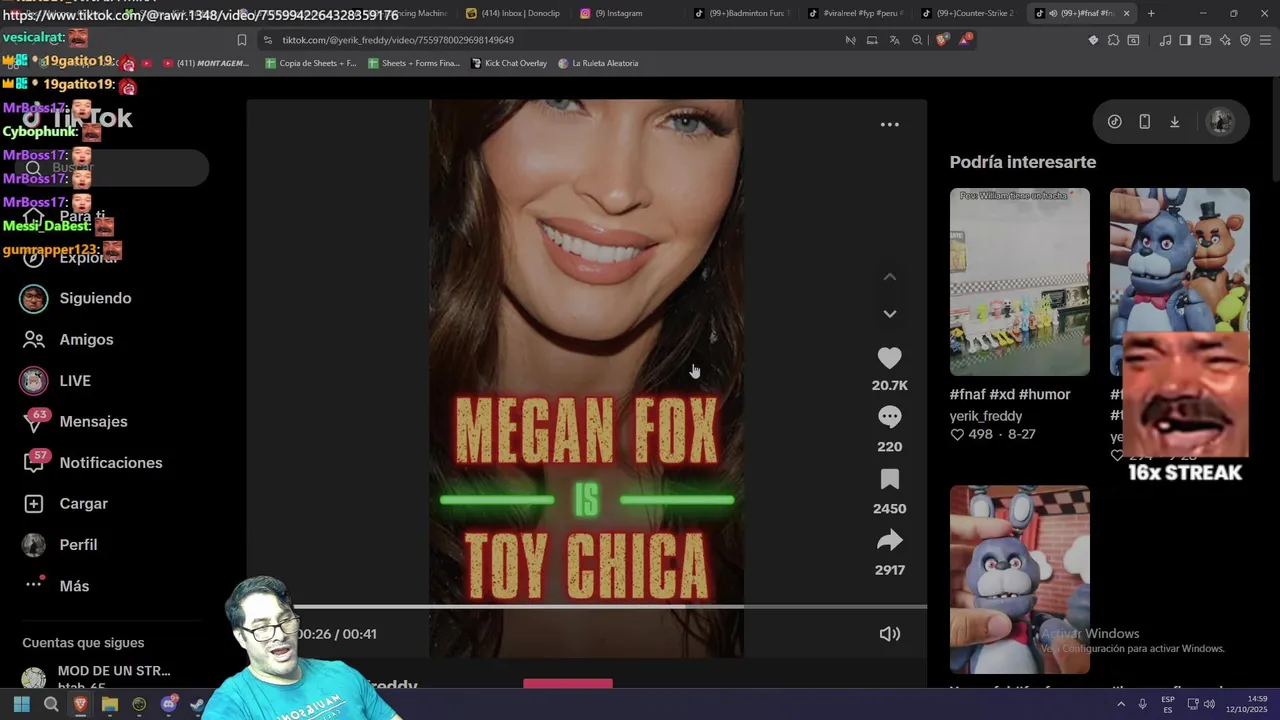Viewport: 1280px width, 720px height.
Task: Open Perfil in TikTok sidebar
Action: coord(60,545)
